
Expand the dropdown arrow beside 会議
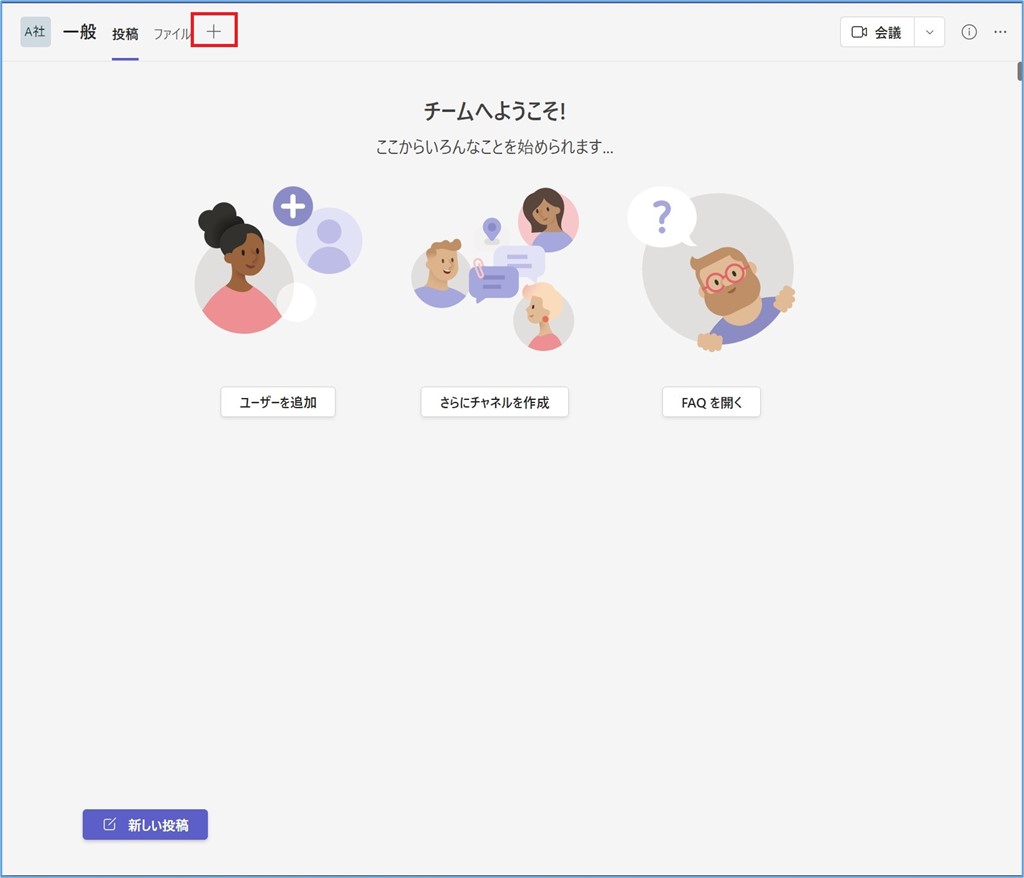tap(929, 32)
